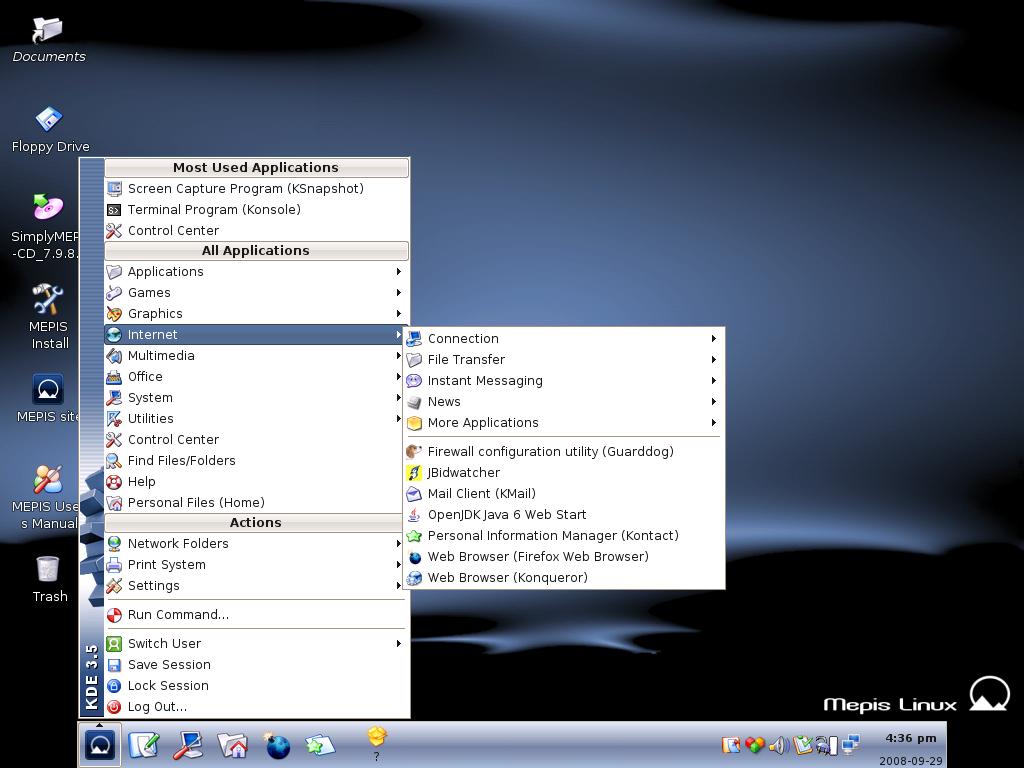Expand the Switch User submenu

pyautogui.click(x=164, y=644)
